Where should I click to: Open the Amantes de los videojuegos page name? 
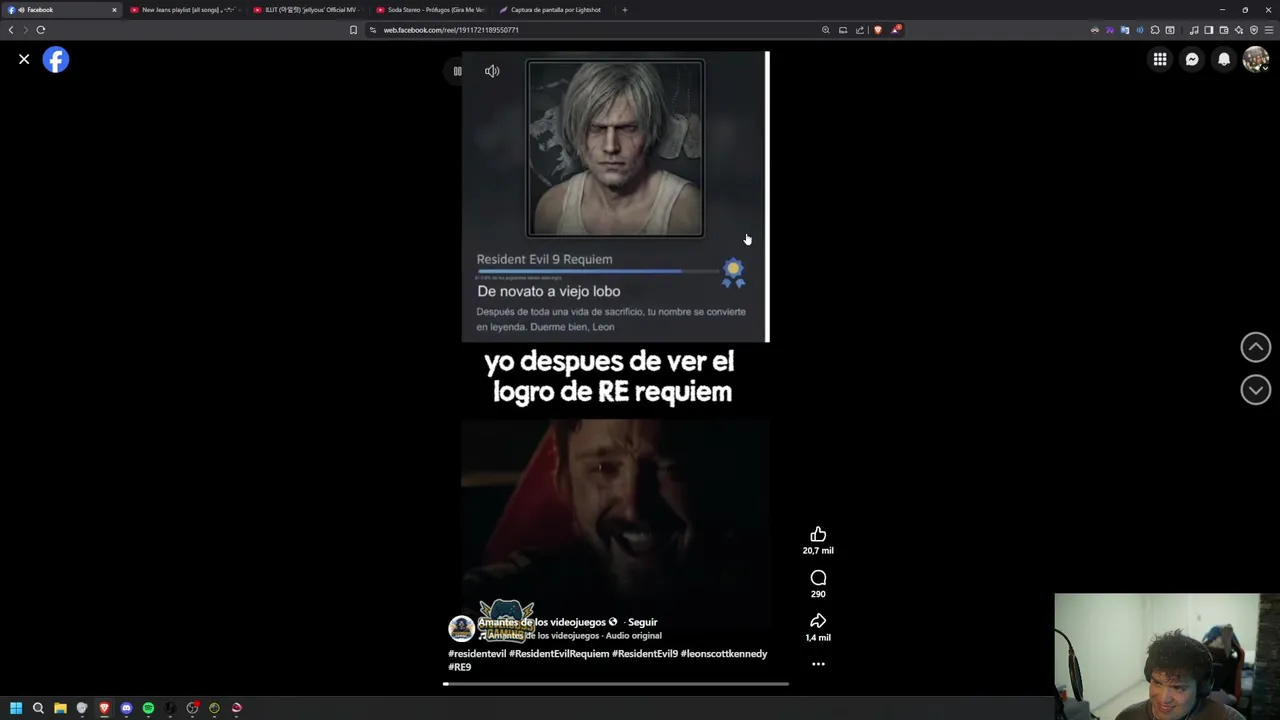tap(542, 622)
